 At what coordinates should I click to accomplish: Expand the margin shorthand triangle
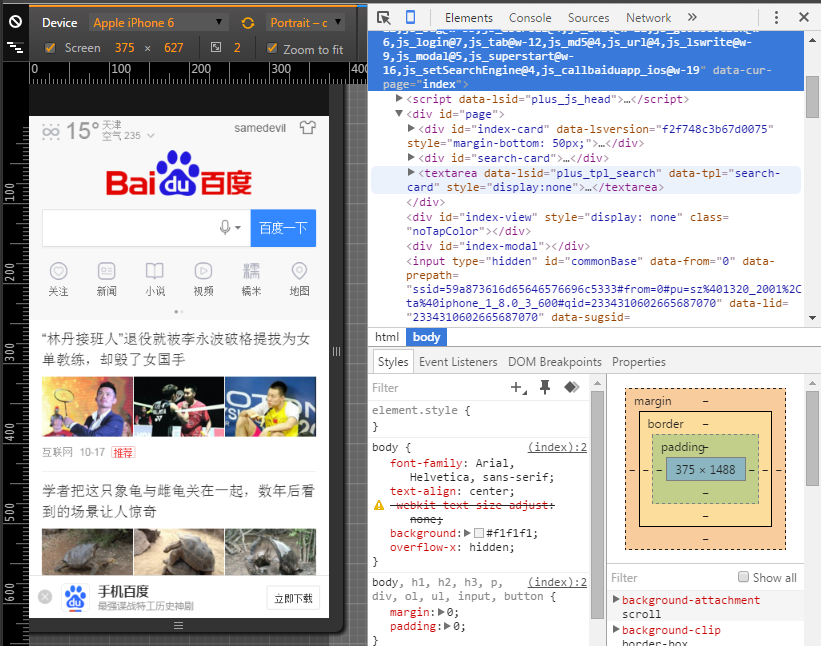pos(441,612)
